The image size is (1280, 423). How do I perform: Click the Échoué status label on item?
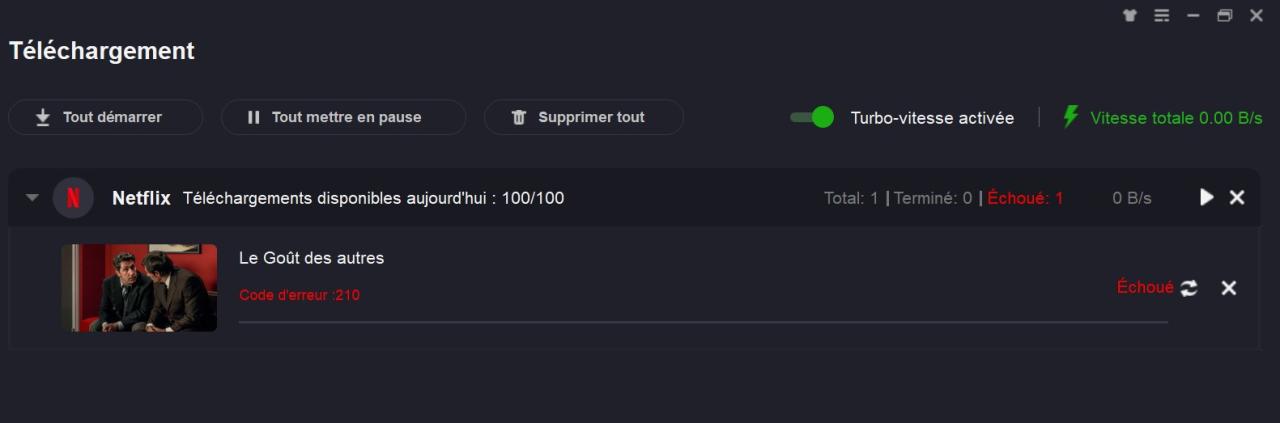(1144, 287)
